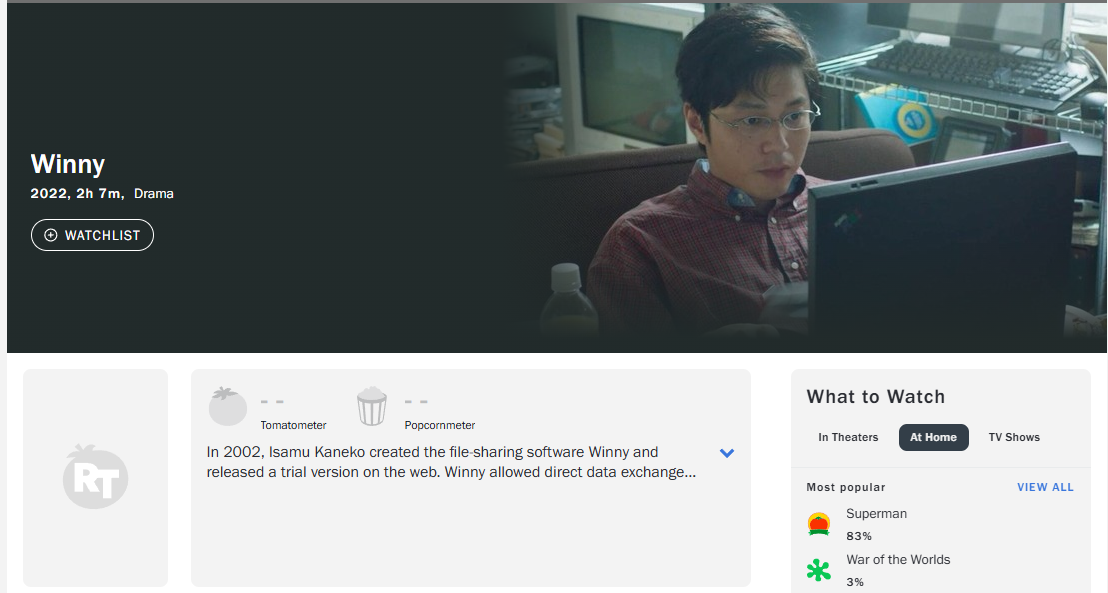Click the Drama genre link
The width and height of the screenshot is (1108, 593).
coord(153,194)
